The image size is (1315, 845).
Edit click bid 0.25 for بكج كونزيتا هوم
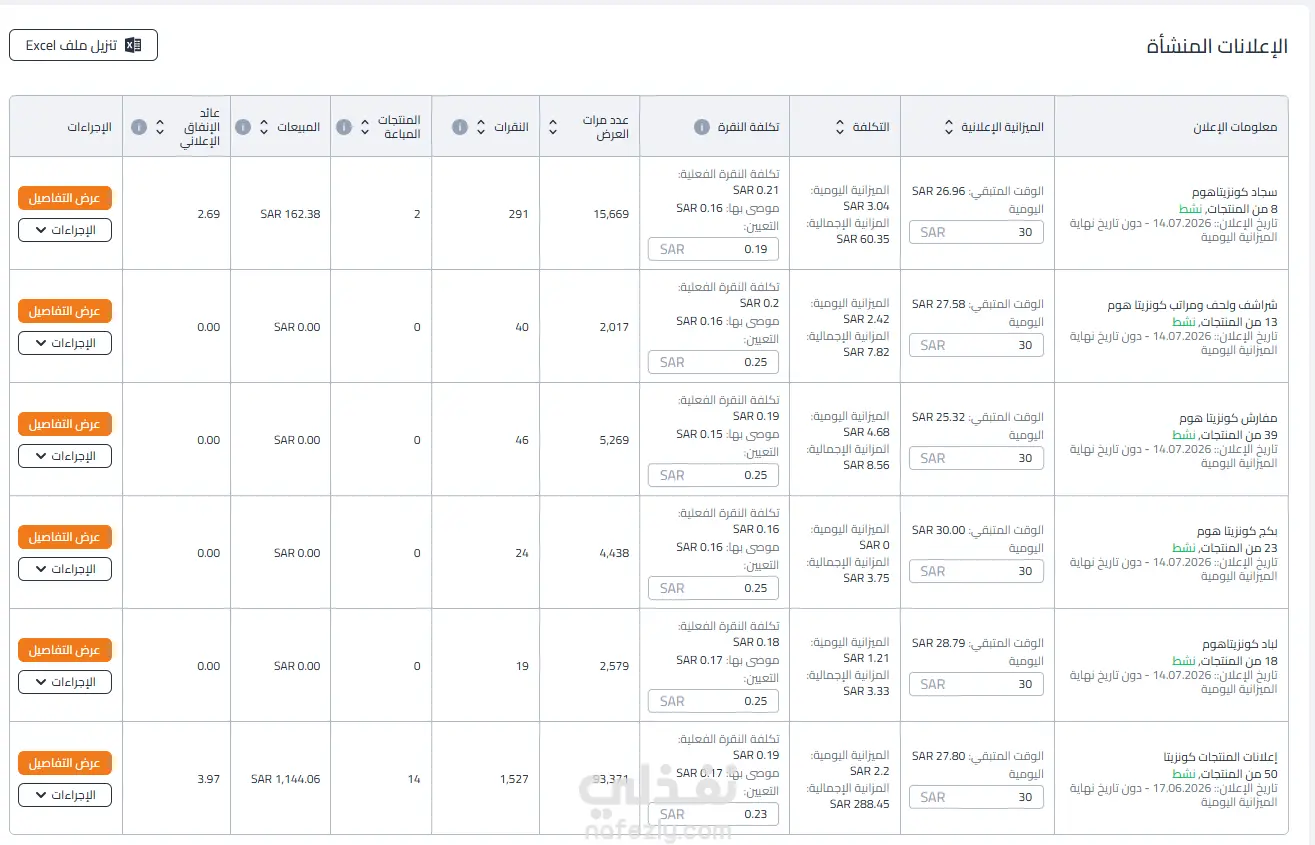pyautogui.click(x=713, y=588)
